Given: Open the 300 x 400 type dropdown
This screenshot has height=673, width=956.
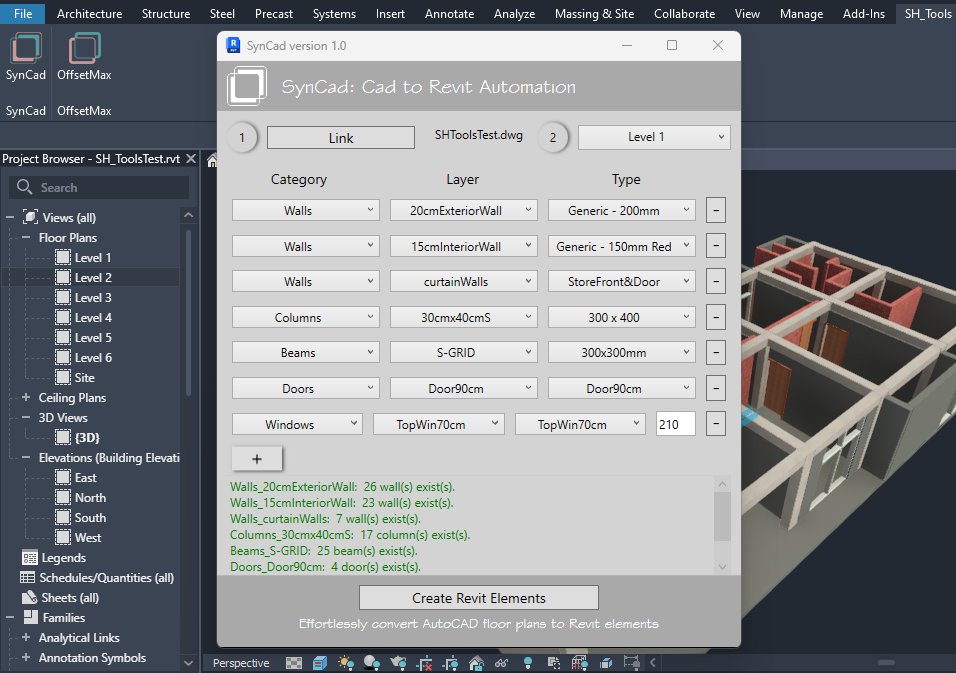Looking at the screenshot, I should tap(621, 317).
